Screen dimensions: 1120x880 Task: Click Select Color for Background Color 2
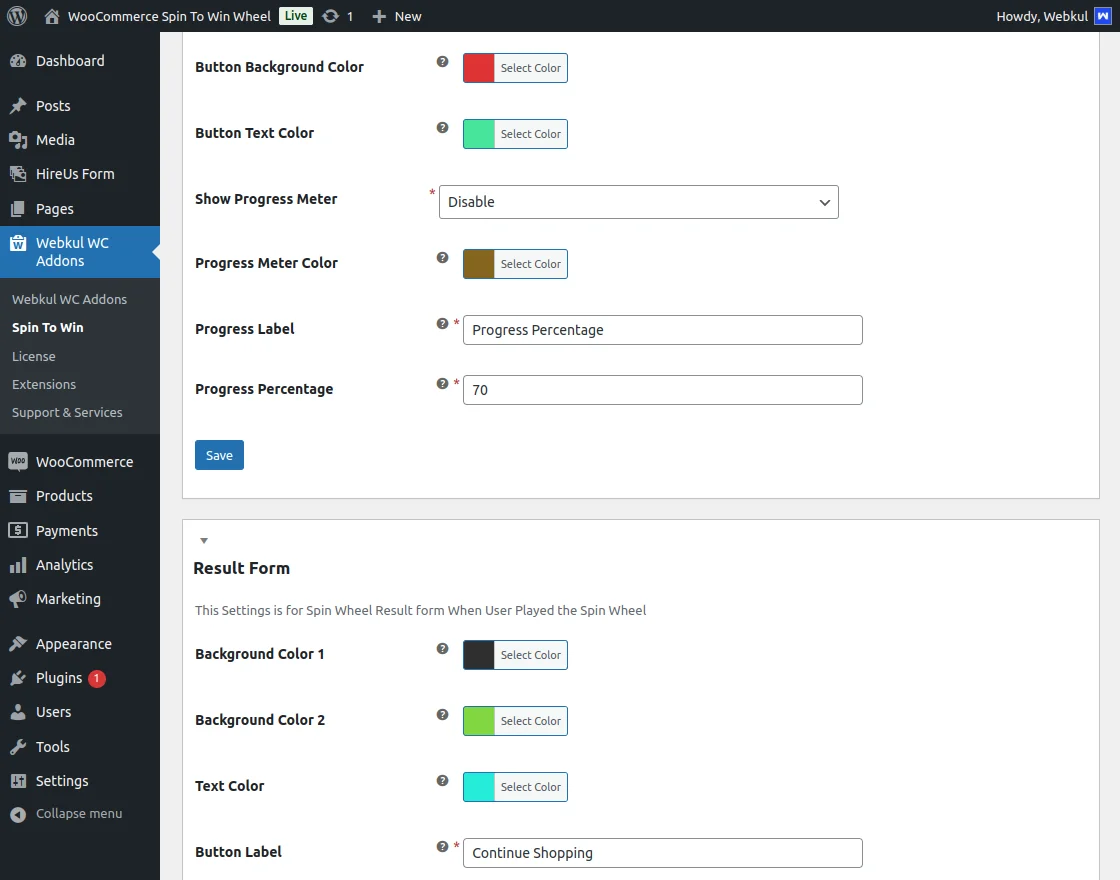tap(531, 721)
